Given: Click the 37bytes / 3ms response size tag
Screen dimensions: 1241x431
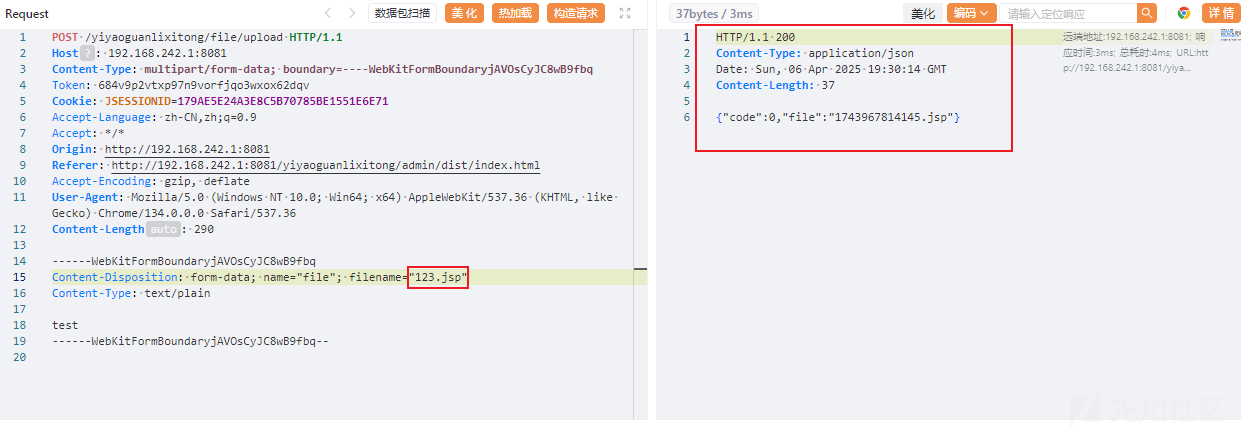Looking at the screenshot, I should point(714,13).
